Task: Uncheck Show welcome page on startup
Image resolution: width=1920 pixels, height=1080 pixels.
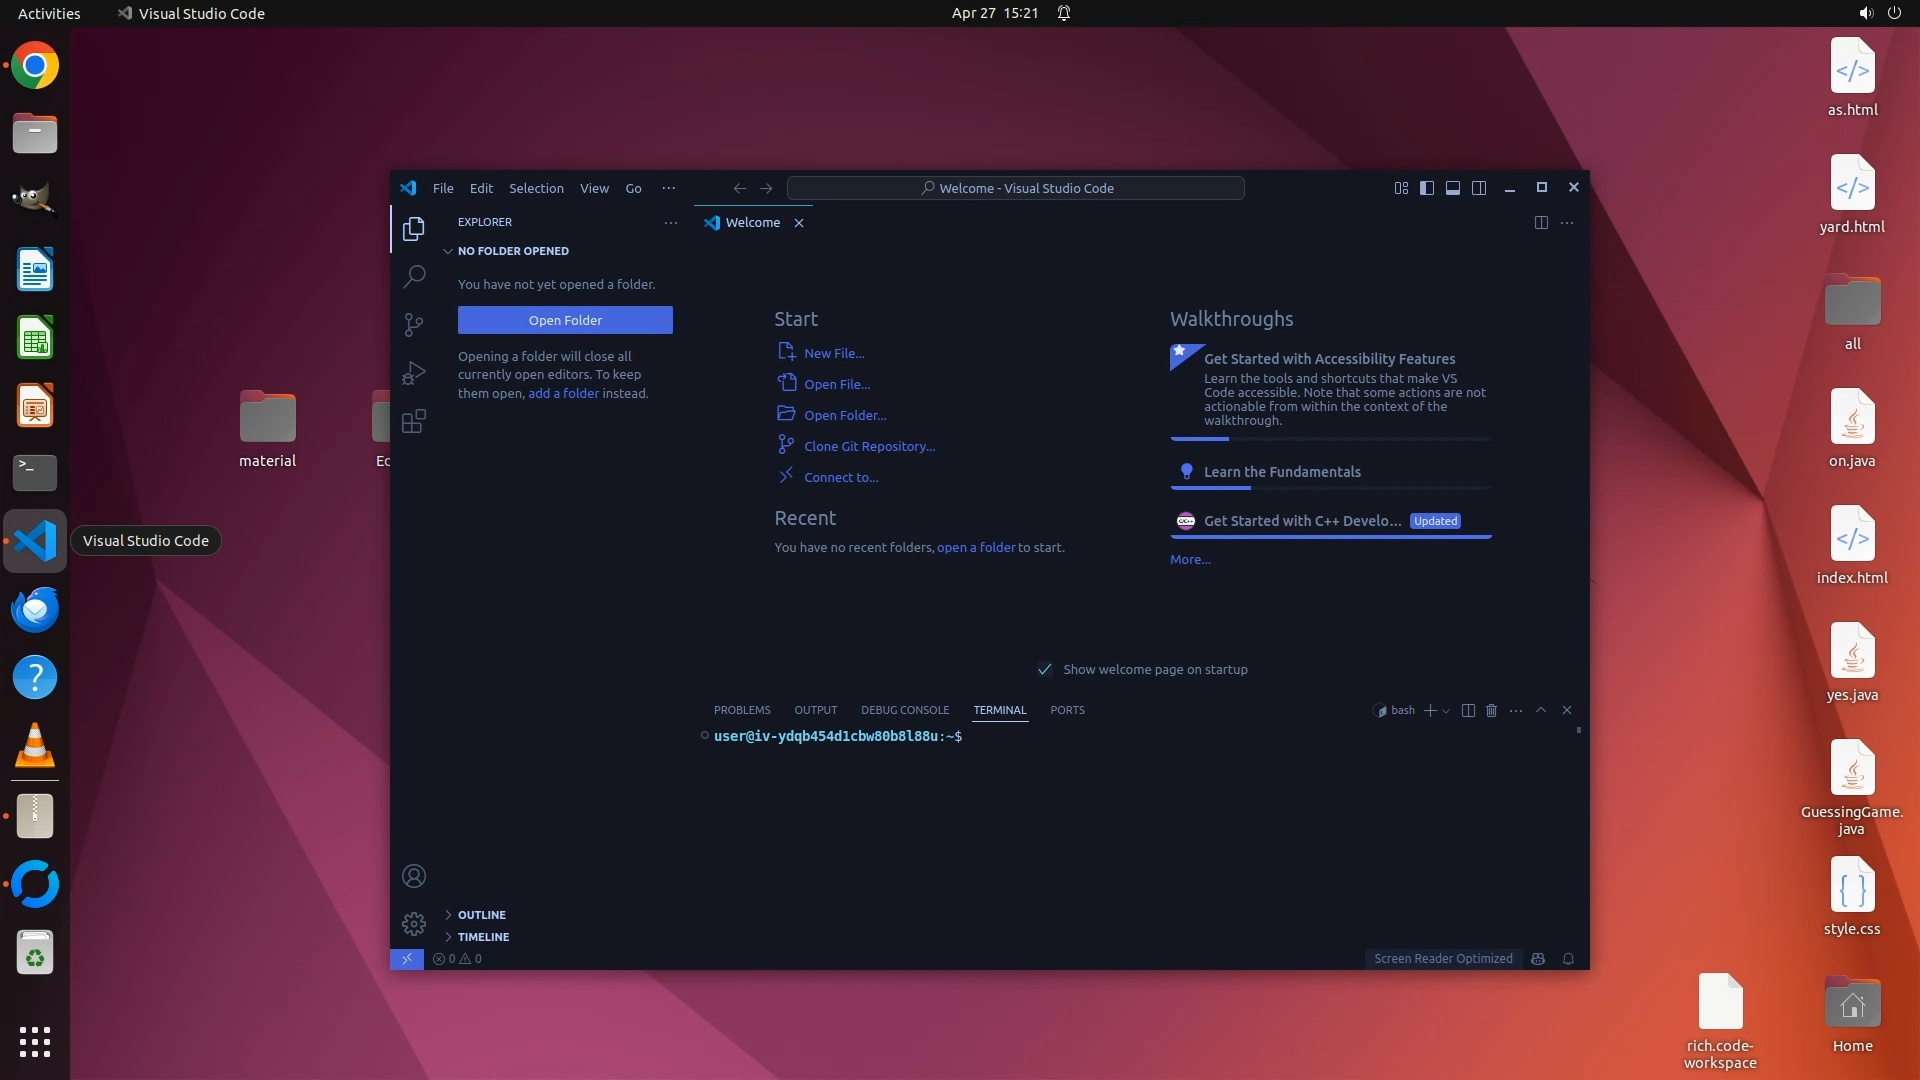Action: pyautogui.click(x=1045, y=670)
